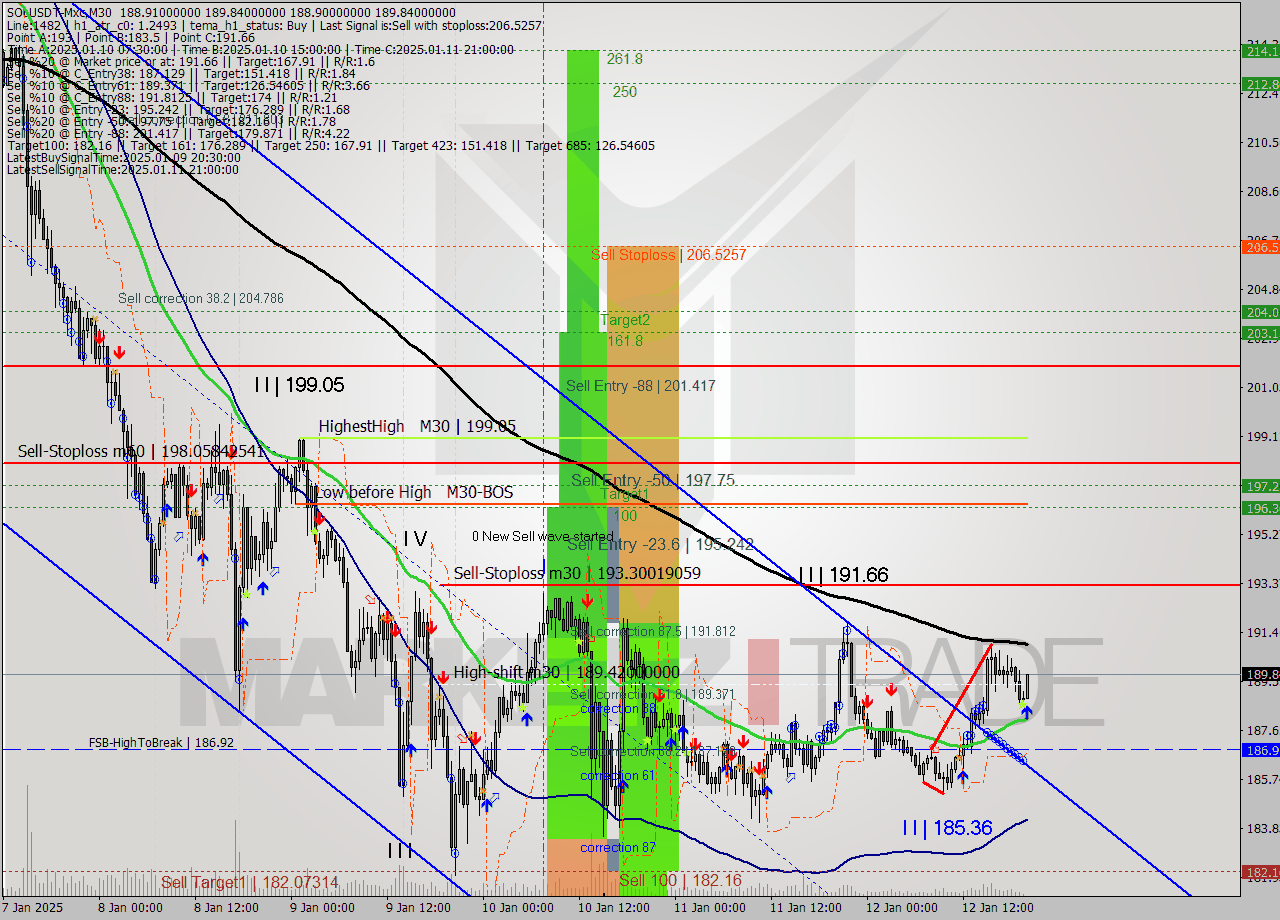This screenshot has width=1280, height=920.
Task: Click the 'Sell Entry -88 | 201.417' label
Action: (641, 386)
